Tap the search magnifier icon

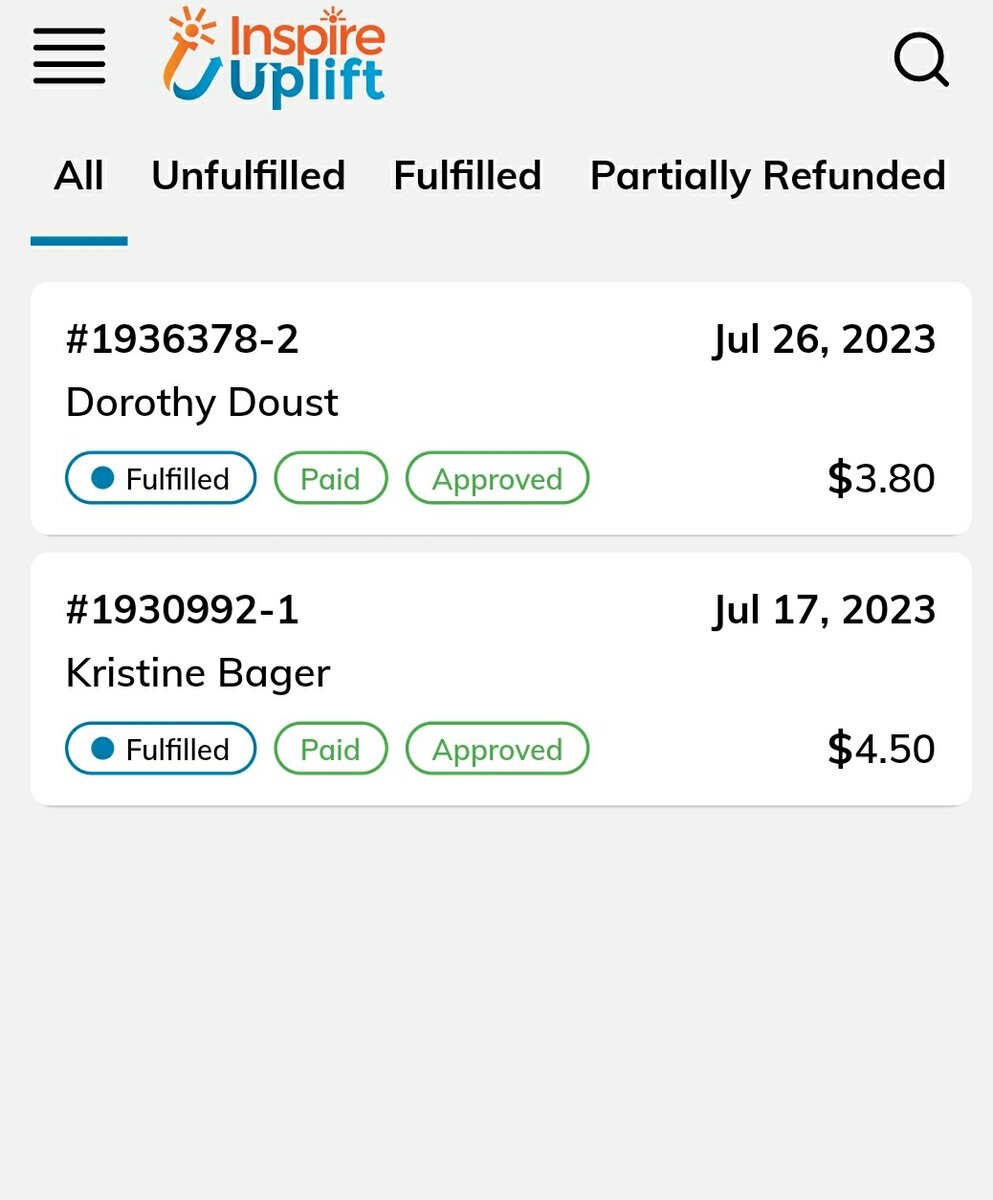coord(920,61)
